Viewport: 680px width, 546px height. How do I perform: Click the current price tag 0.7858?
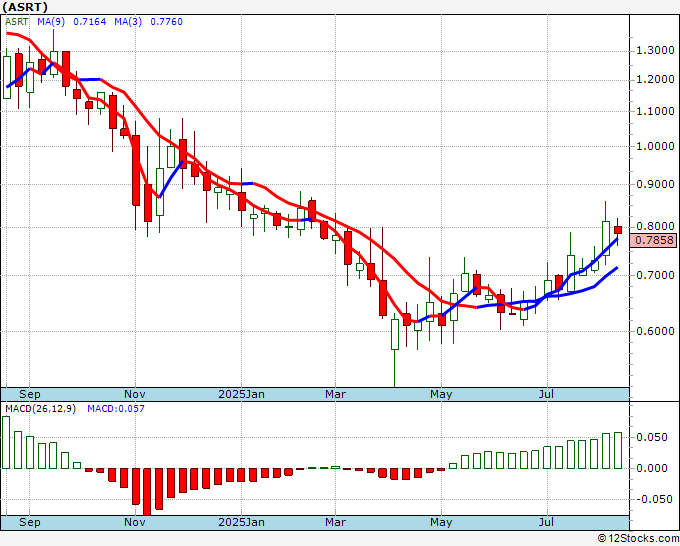click(653, 240)
